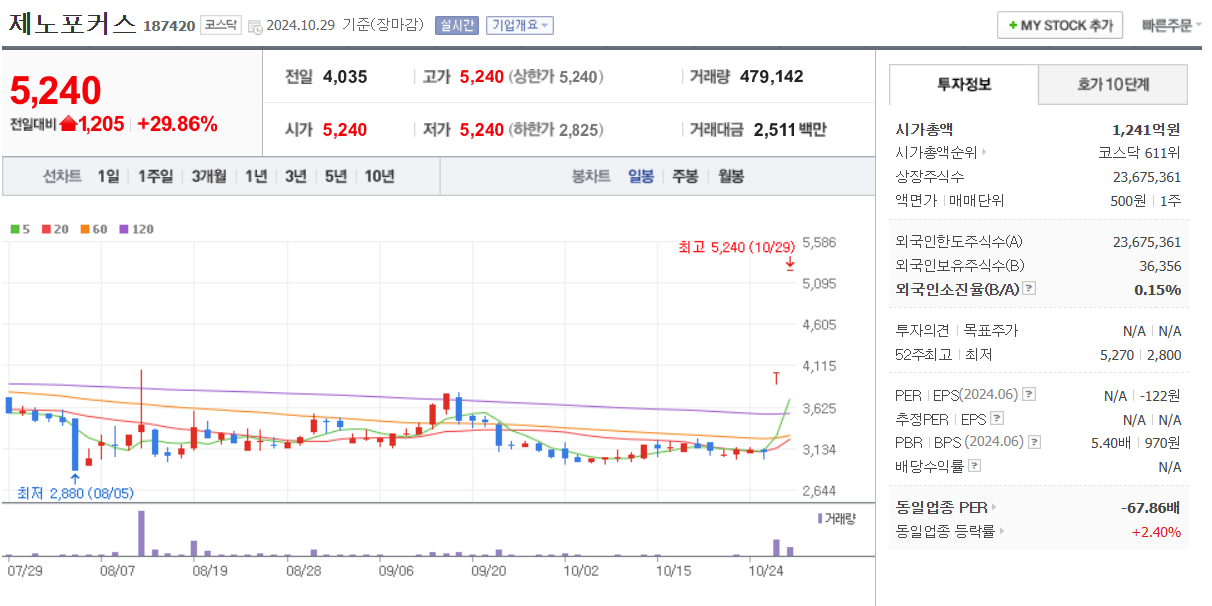Click orange 60-day moving average legend square
Viewport: 1212px width, 606px height.
tap(85, 229)
